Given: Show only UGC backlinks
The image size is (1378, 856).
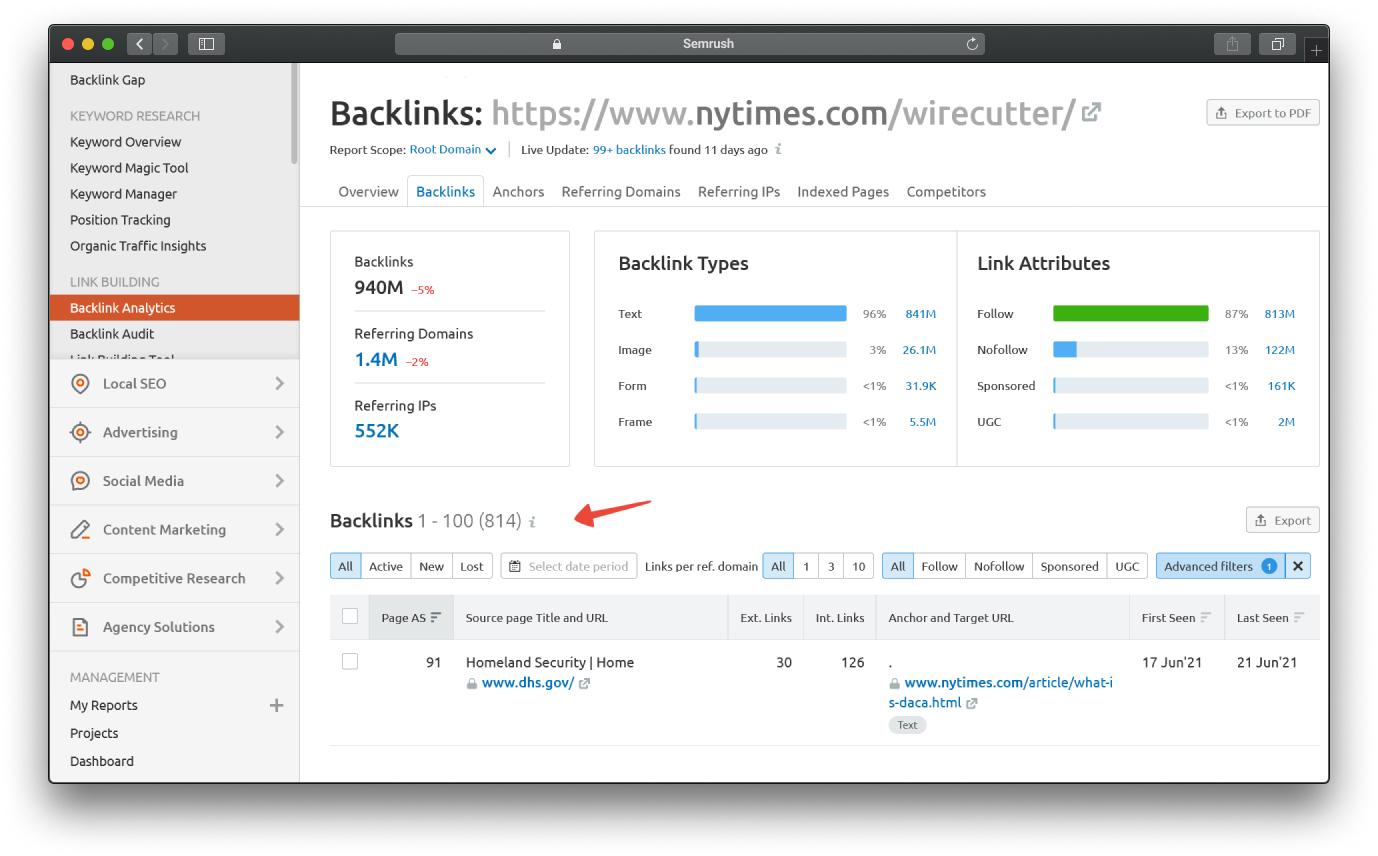Looking at the screenshot, I should tap(1127, 566).
